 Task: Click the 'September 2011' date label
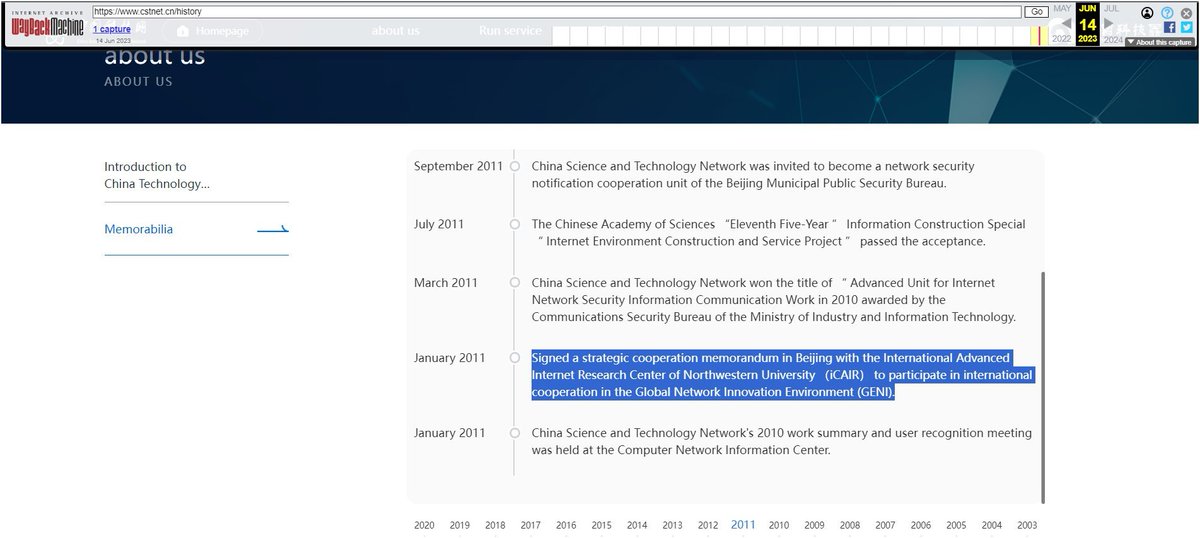tap(458, 166)
